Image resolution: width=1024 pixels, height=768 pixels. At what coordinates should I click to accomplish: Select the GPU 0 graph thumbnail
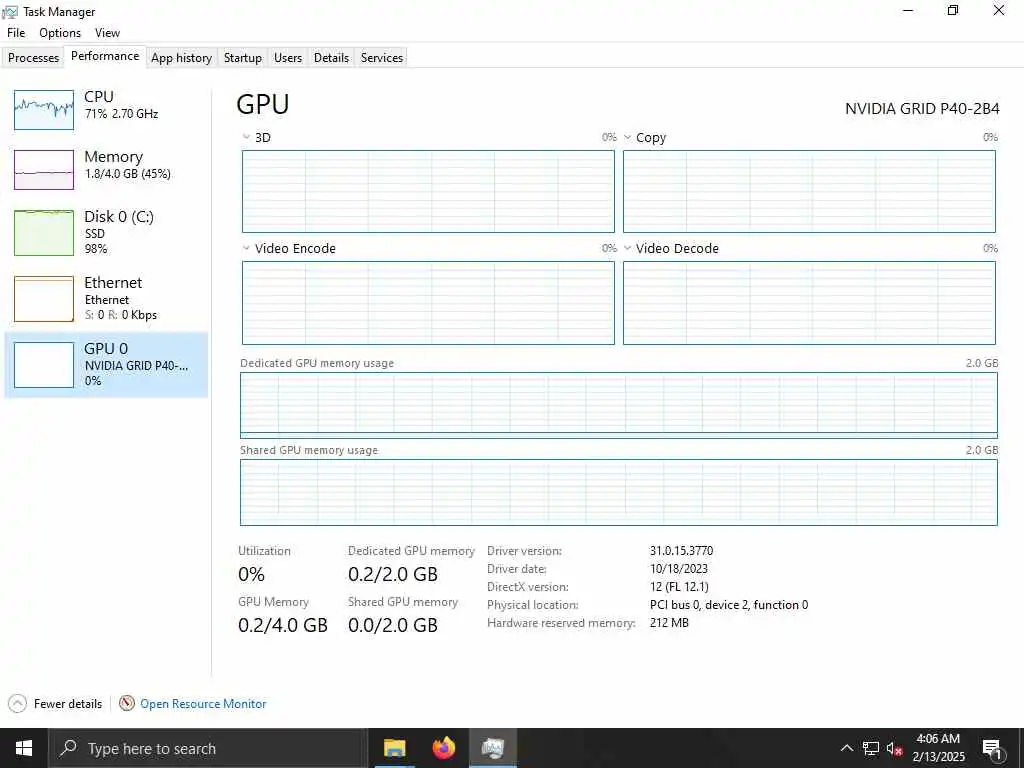[x=44, y=365]
